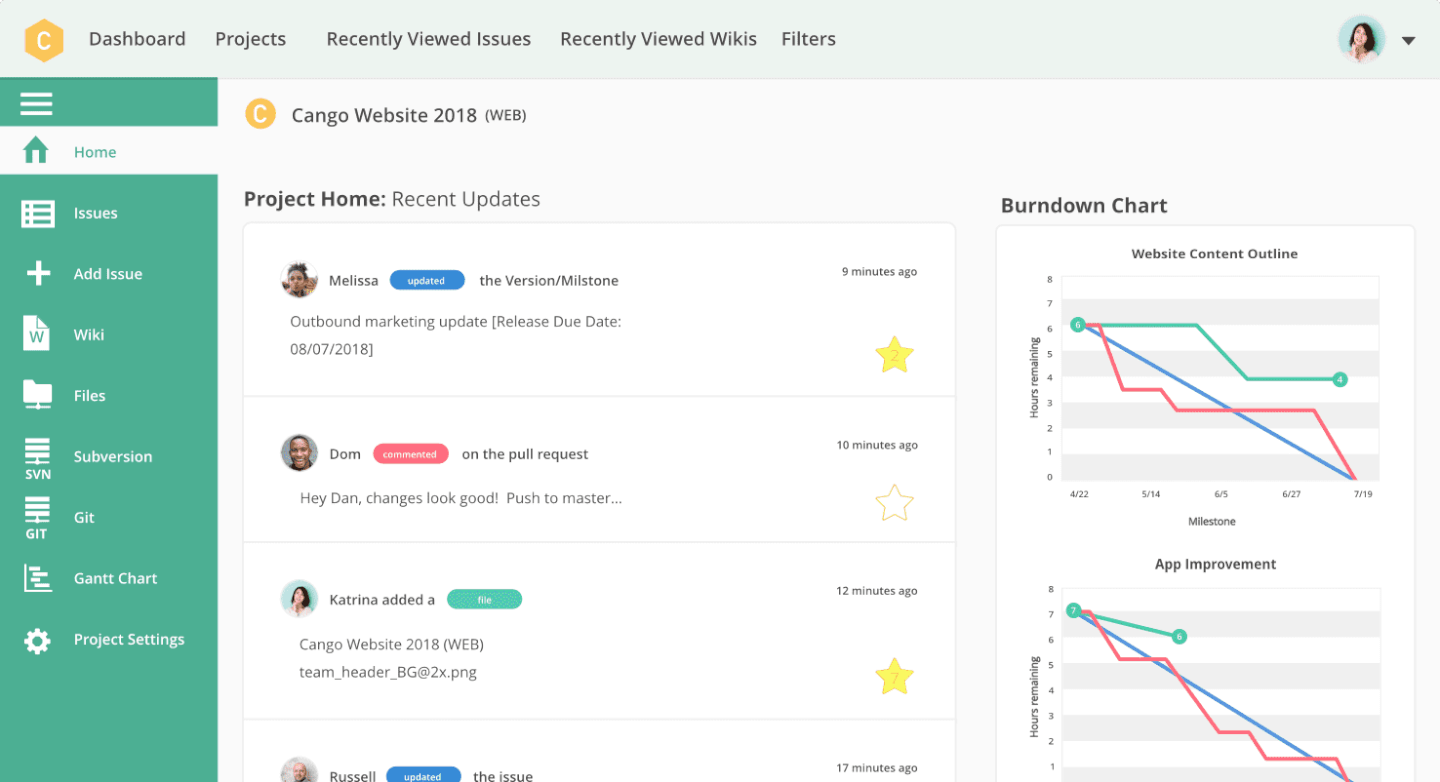
Task: Toggle the star on Melissa's update
Action: pyautogui.click(x=894, y=355)
